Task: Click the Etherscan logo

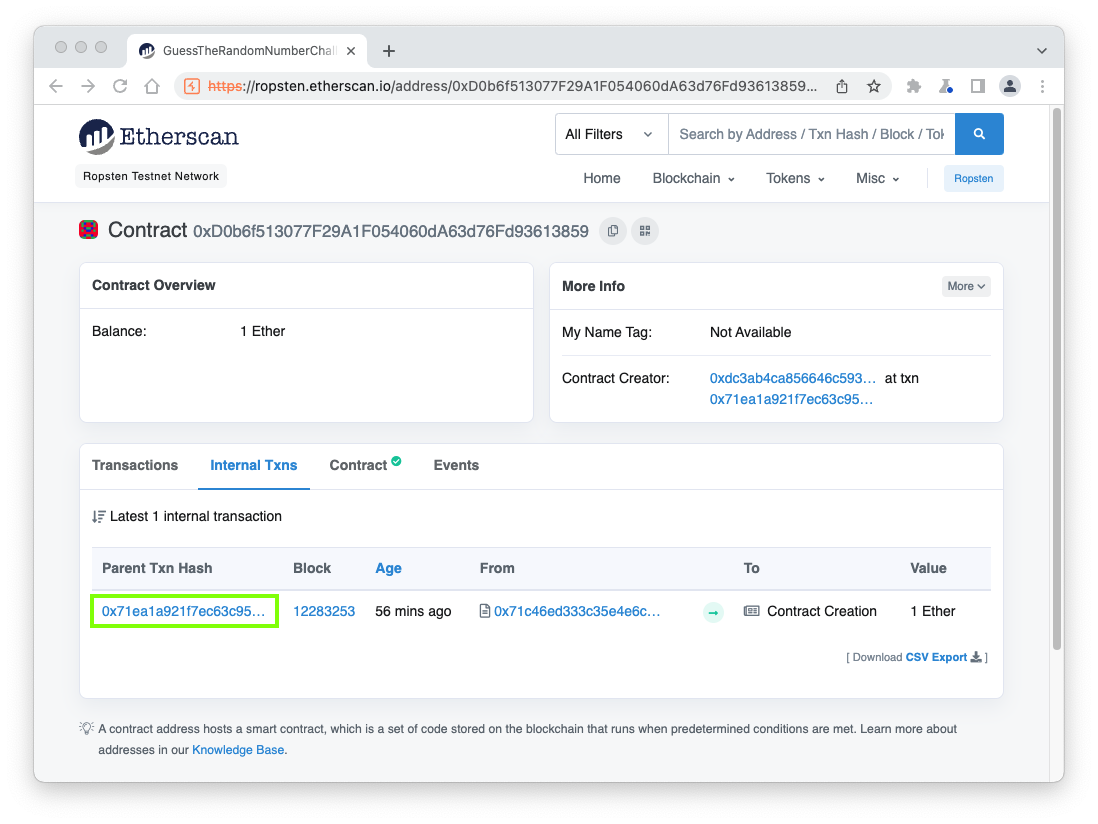Action: tap(159, 137)
